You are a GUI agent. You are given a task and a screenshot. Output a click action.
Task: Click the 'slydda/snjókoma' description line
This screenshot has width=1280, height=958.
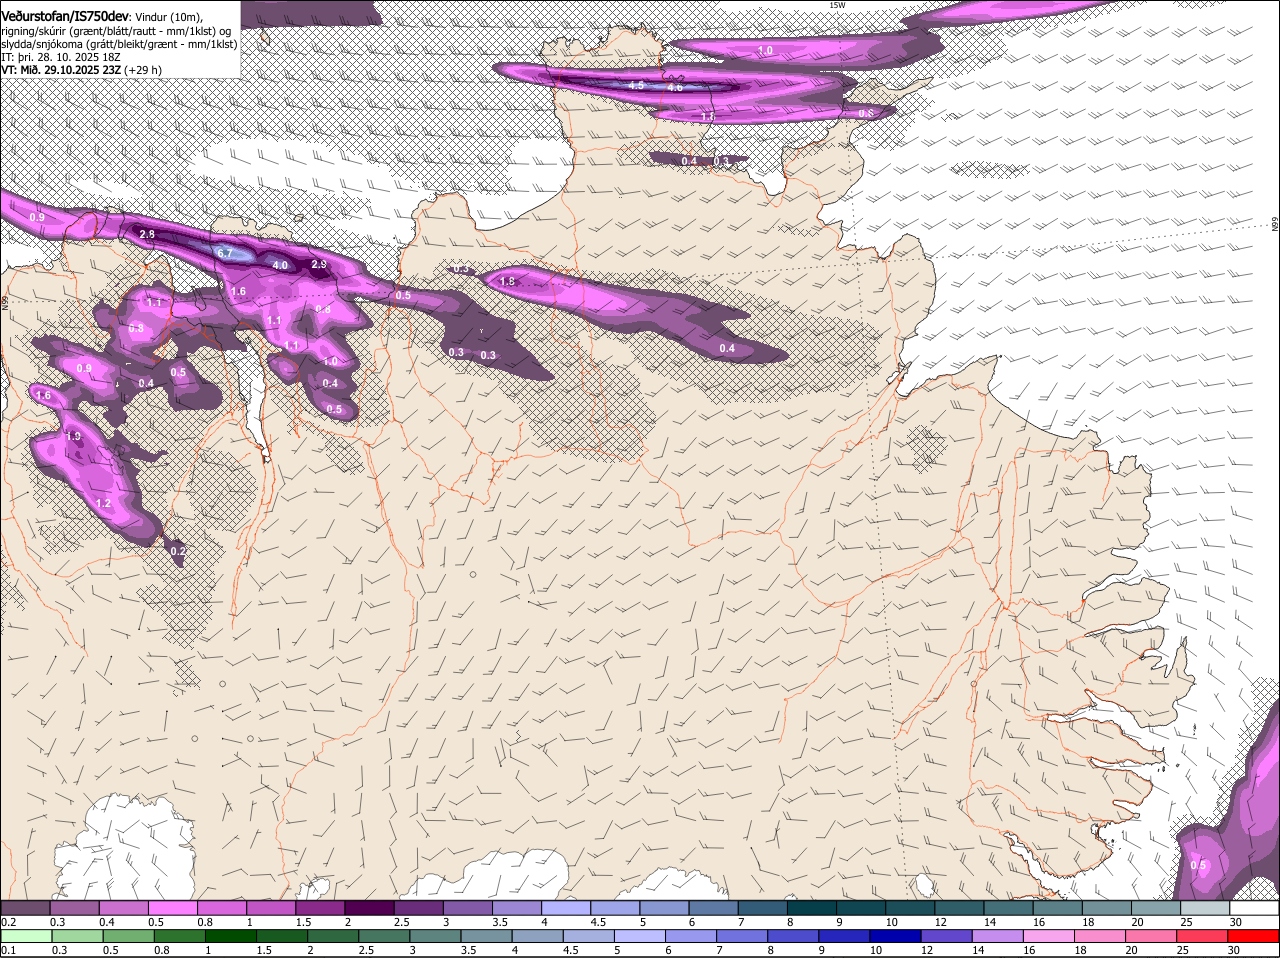tap(119, 44)
